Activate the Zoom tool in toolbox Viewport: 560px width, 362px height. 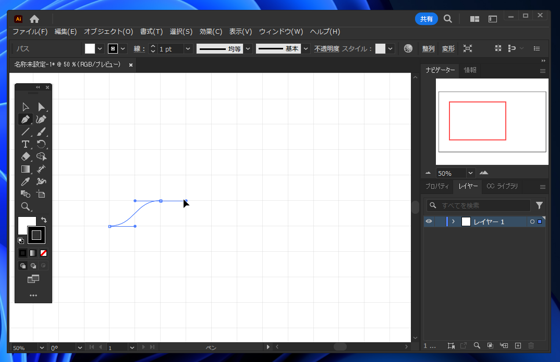coord(25,207)
